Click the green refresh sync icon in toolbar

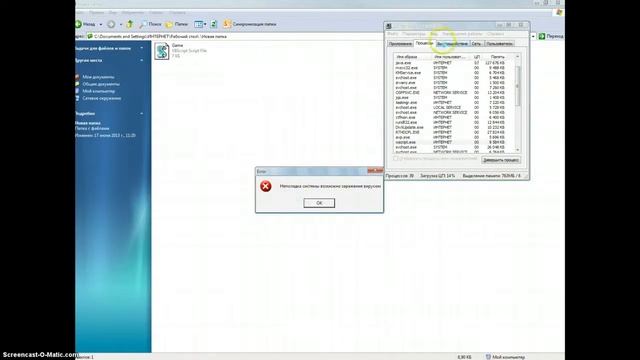[214, 24]
